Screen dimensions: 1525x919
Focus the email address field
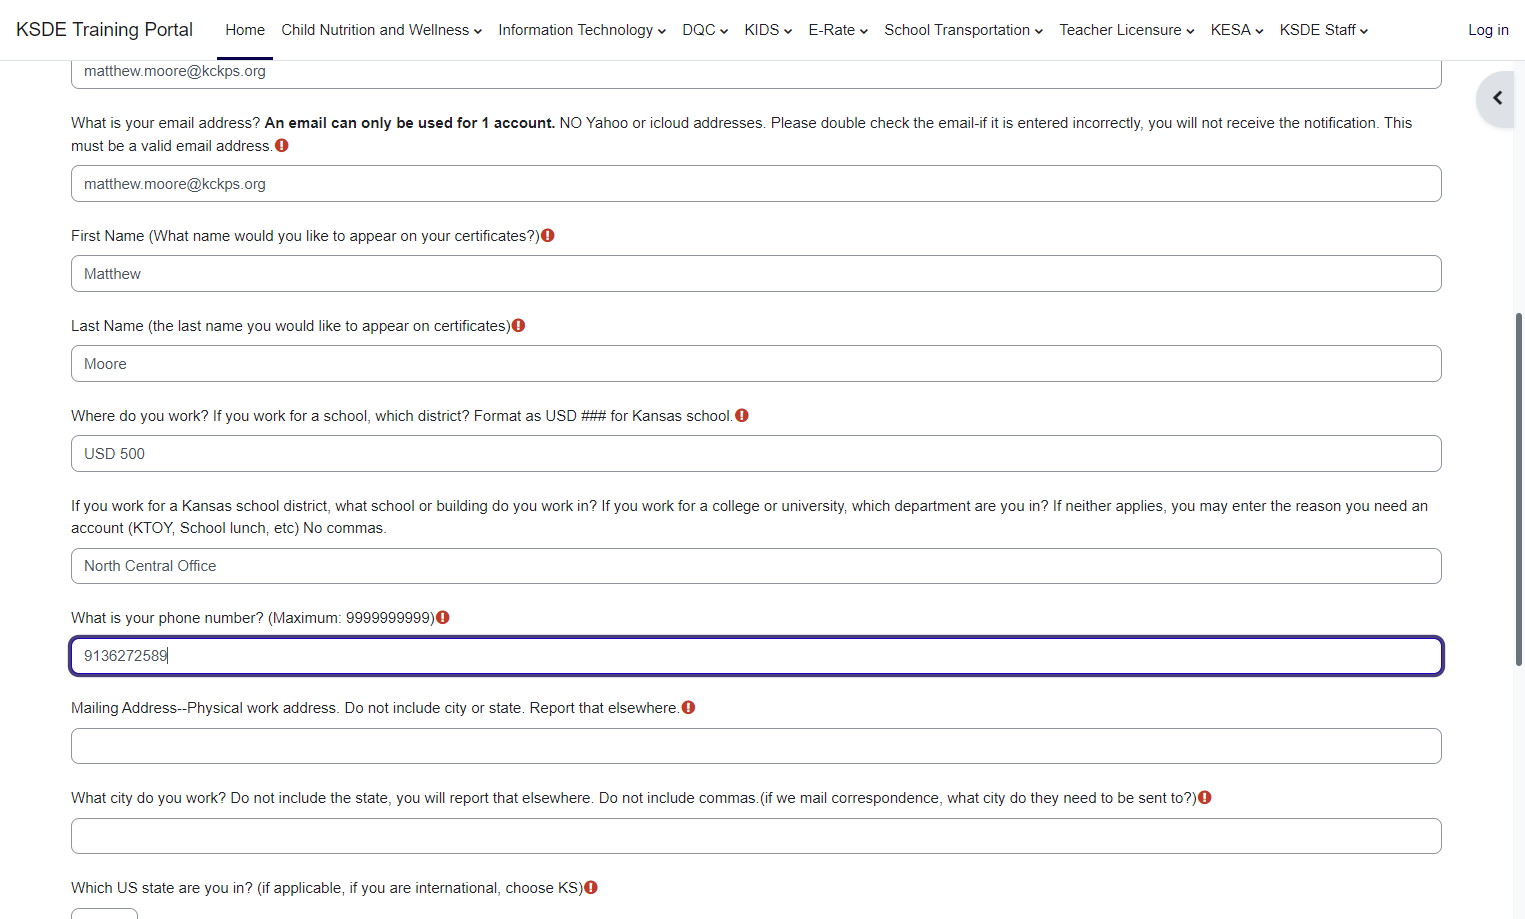click(756, 184)
